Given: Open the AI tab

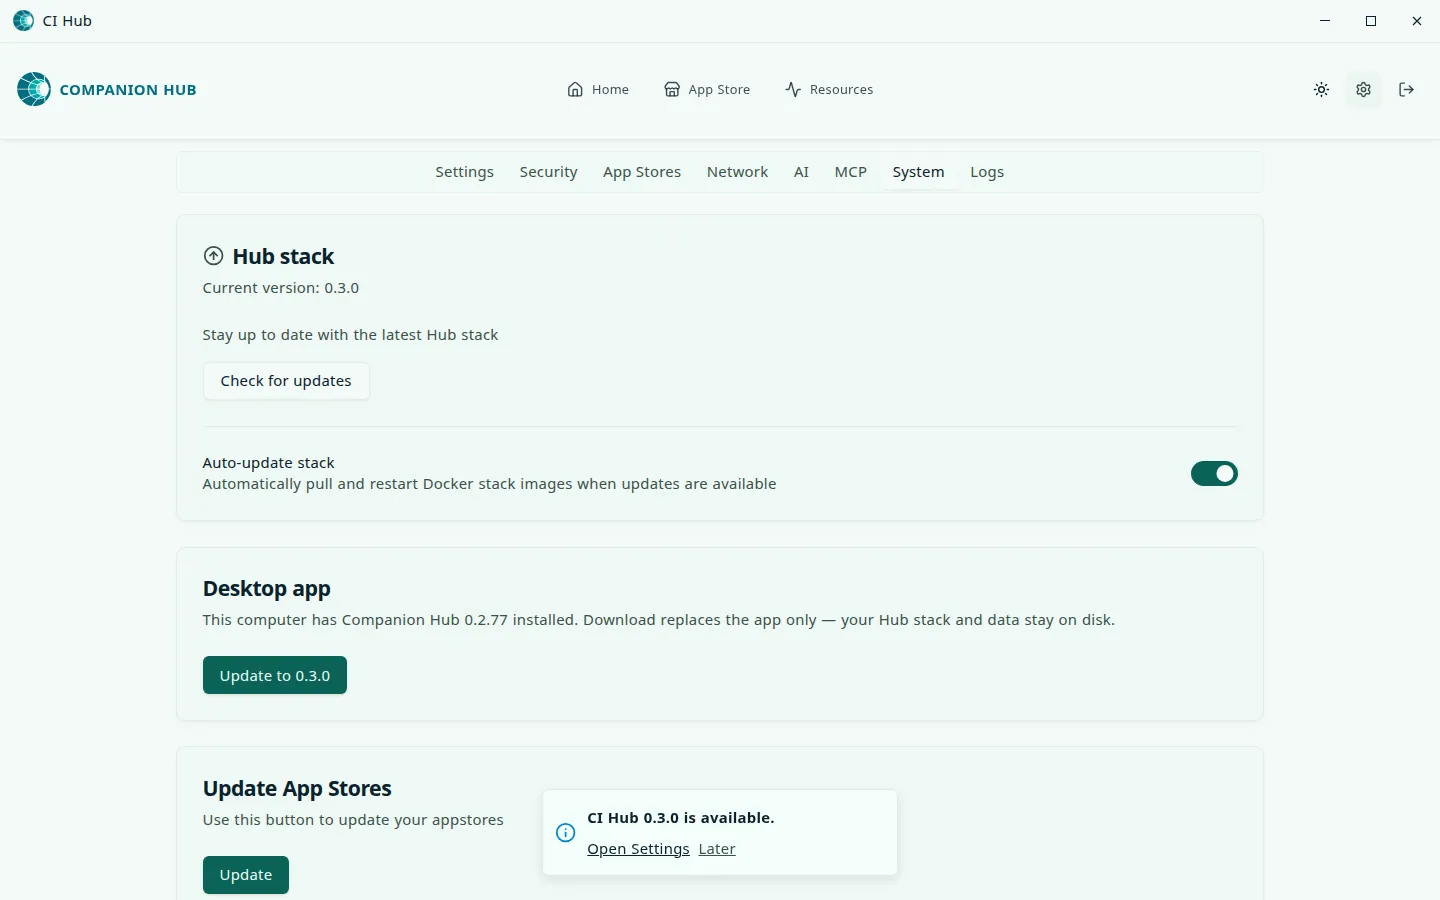Looking at the screenshot, I should click(x=801, y=172).
